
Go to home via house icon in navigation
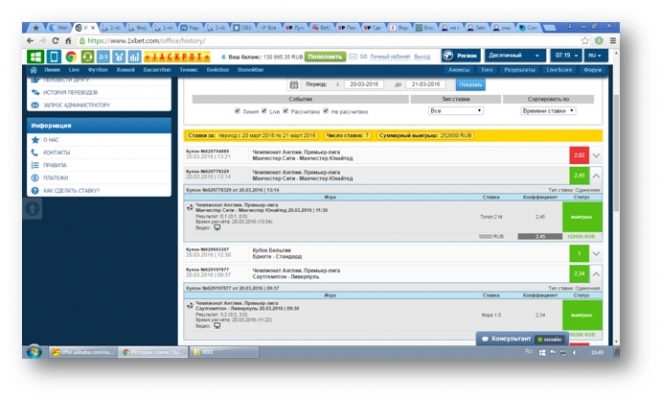pyautogui.click(x=33, y=70)
